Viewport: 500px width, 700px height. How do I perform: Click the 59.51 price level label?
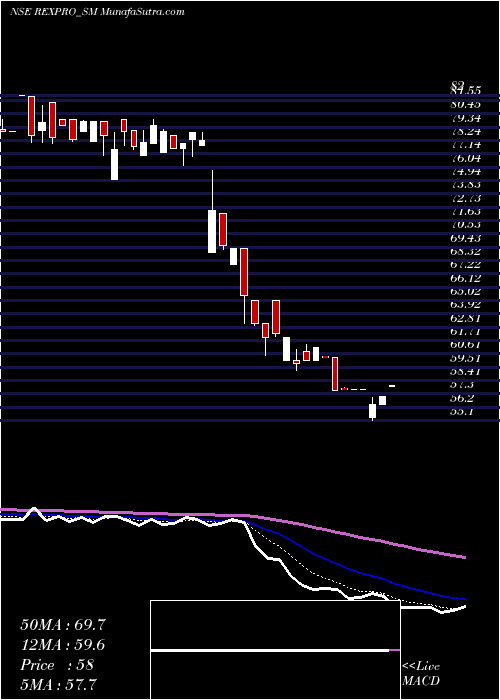(x=466, y=358)
